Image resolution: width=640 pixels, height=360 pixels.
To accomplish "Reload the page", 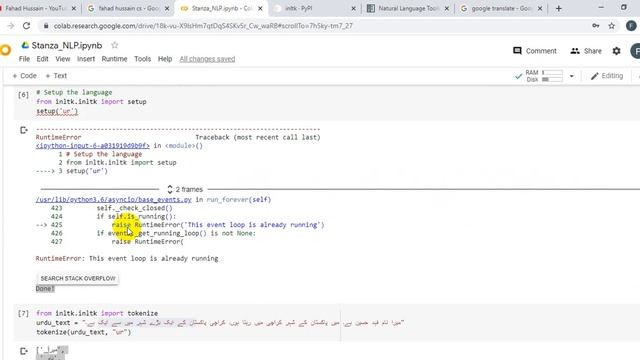I will point(27,26).
